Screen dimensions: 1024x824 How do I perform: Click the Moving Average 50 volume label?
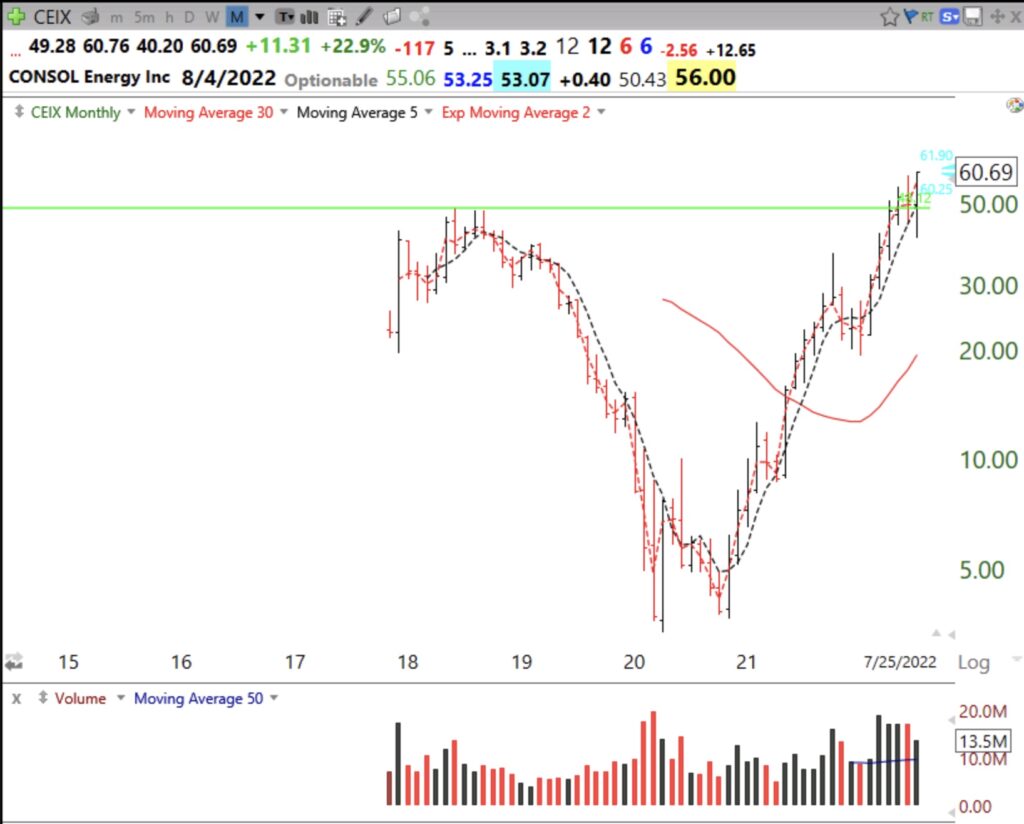click(x=198, y=698)
